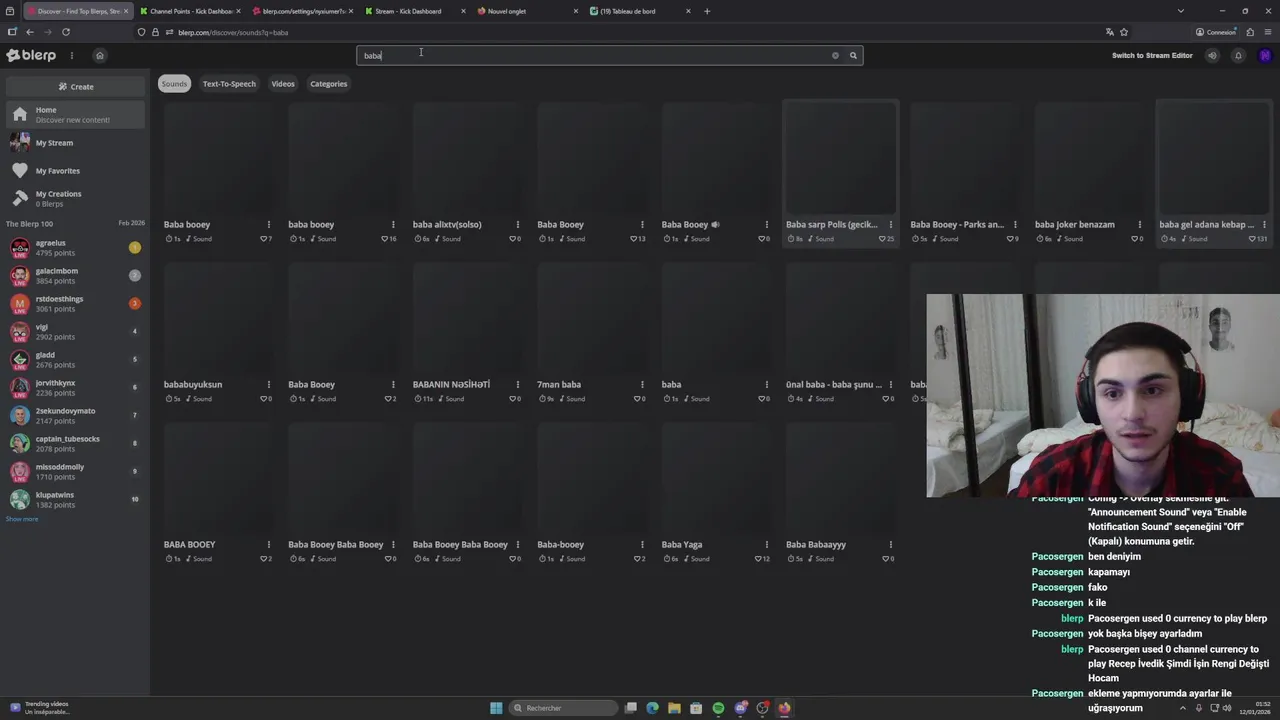
Task: Click the Create button
Action: 76,86
